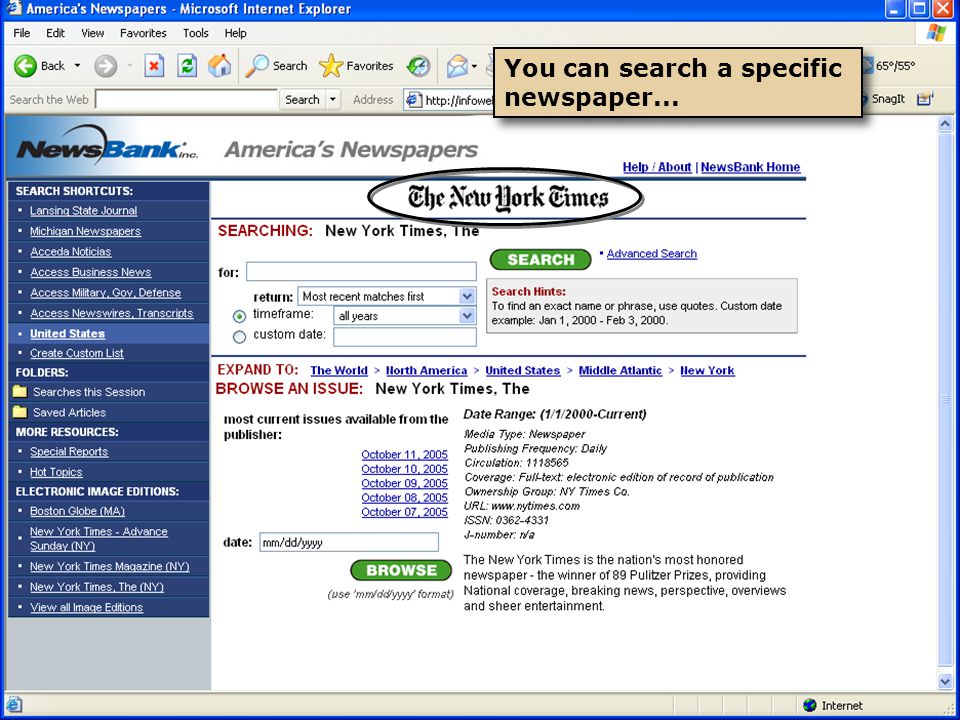Open the timeframe all years dropdown
The width and height of the screenshot is (960, 720).
[467, 316]
